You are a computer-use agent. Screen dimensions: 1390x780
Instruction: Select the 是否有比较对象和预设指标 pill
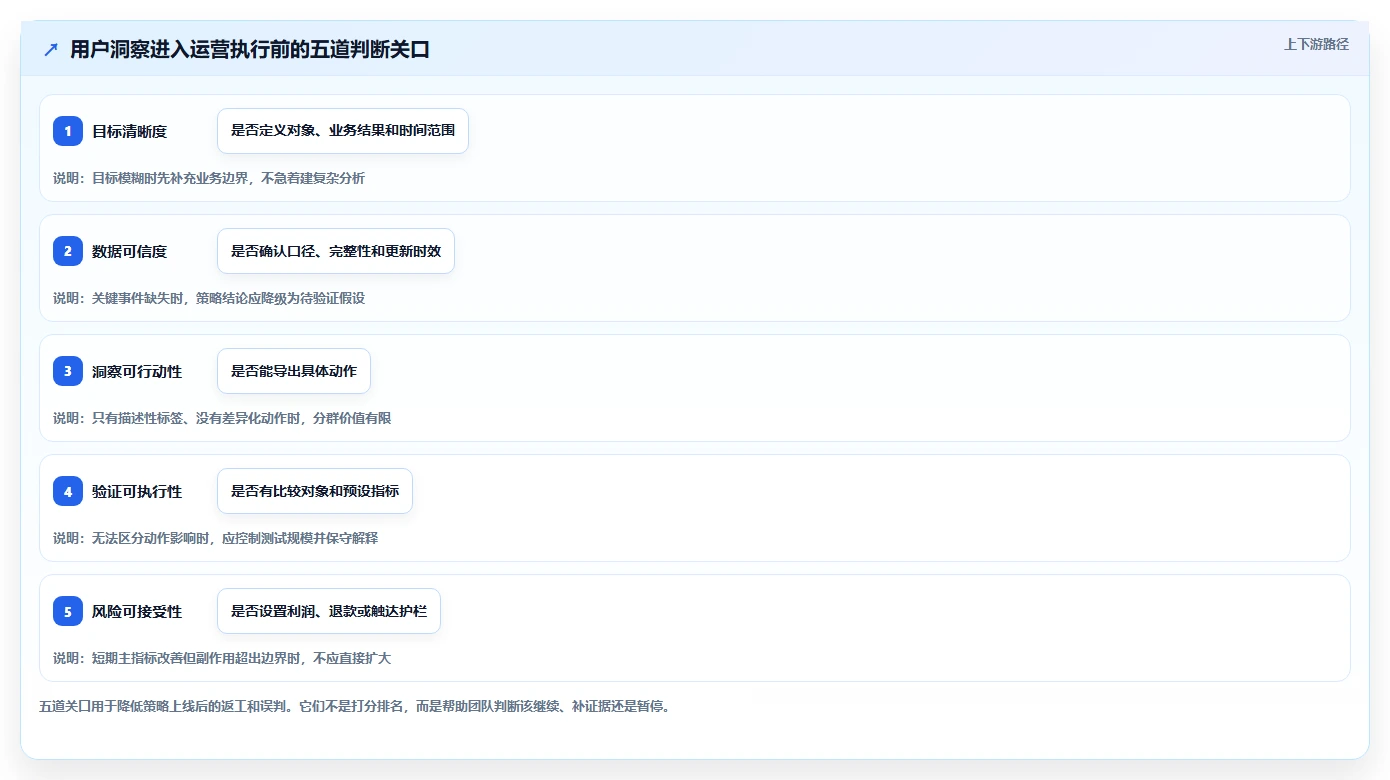click(315, 491)
